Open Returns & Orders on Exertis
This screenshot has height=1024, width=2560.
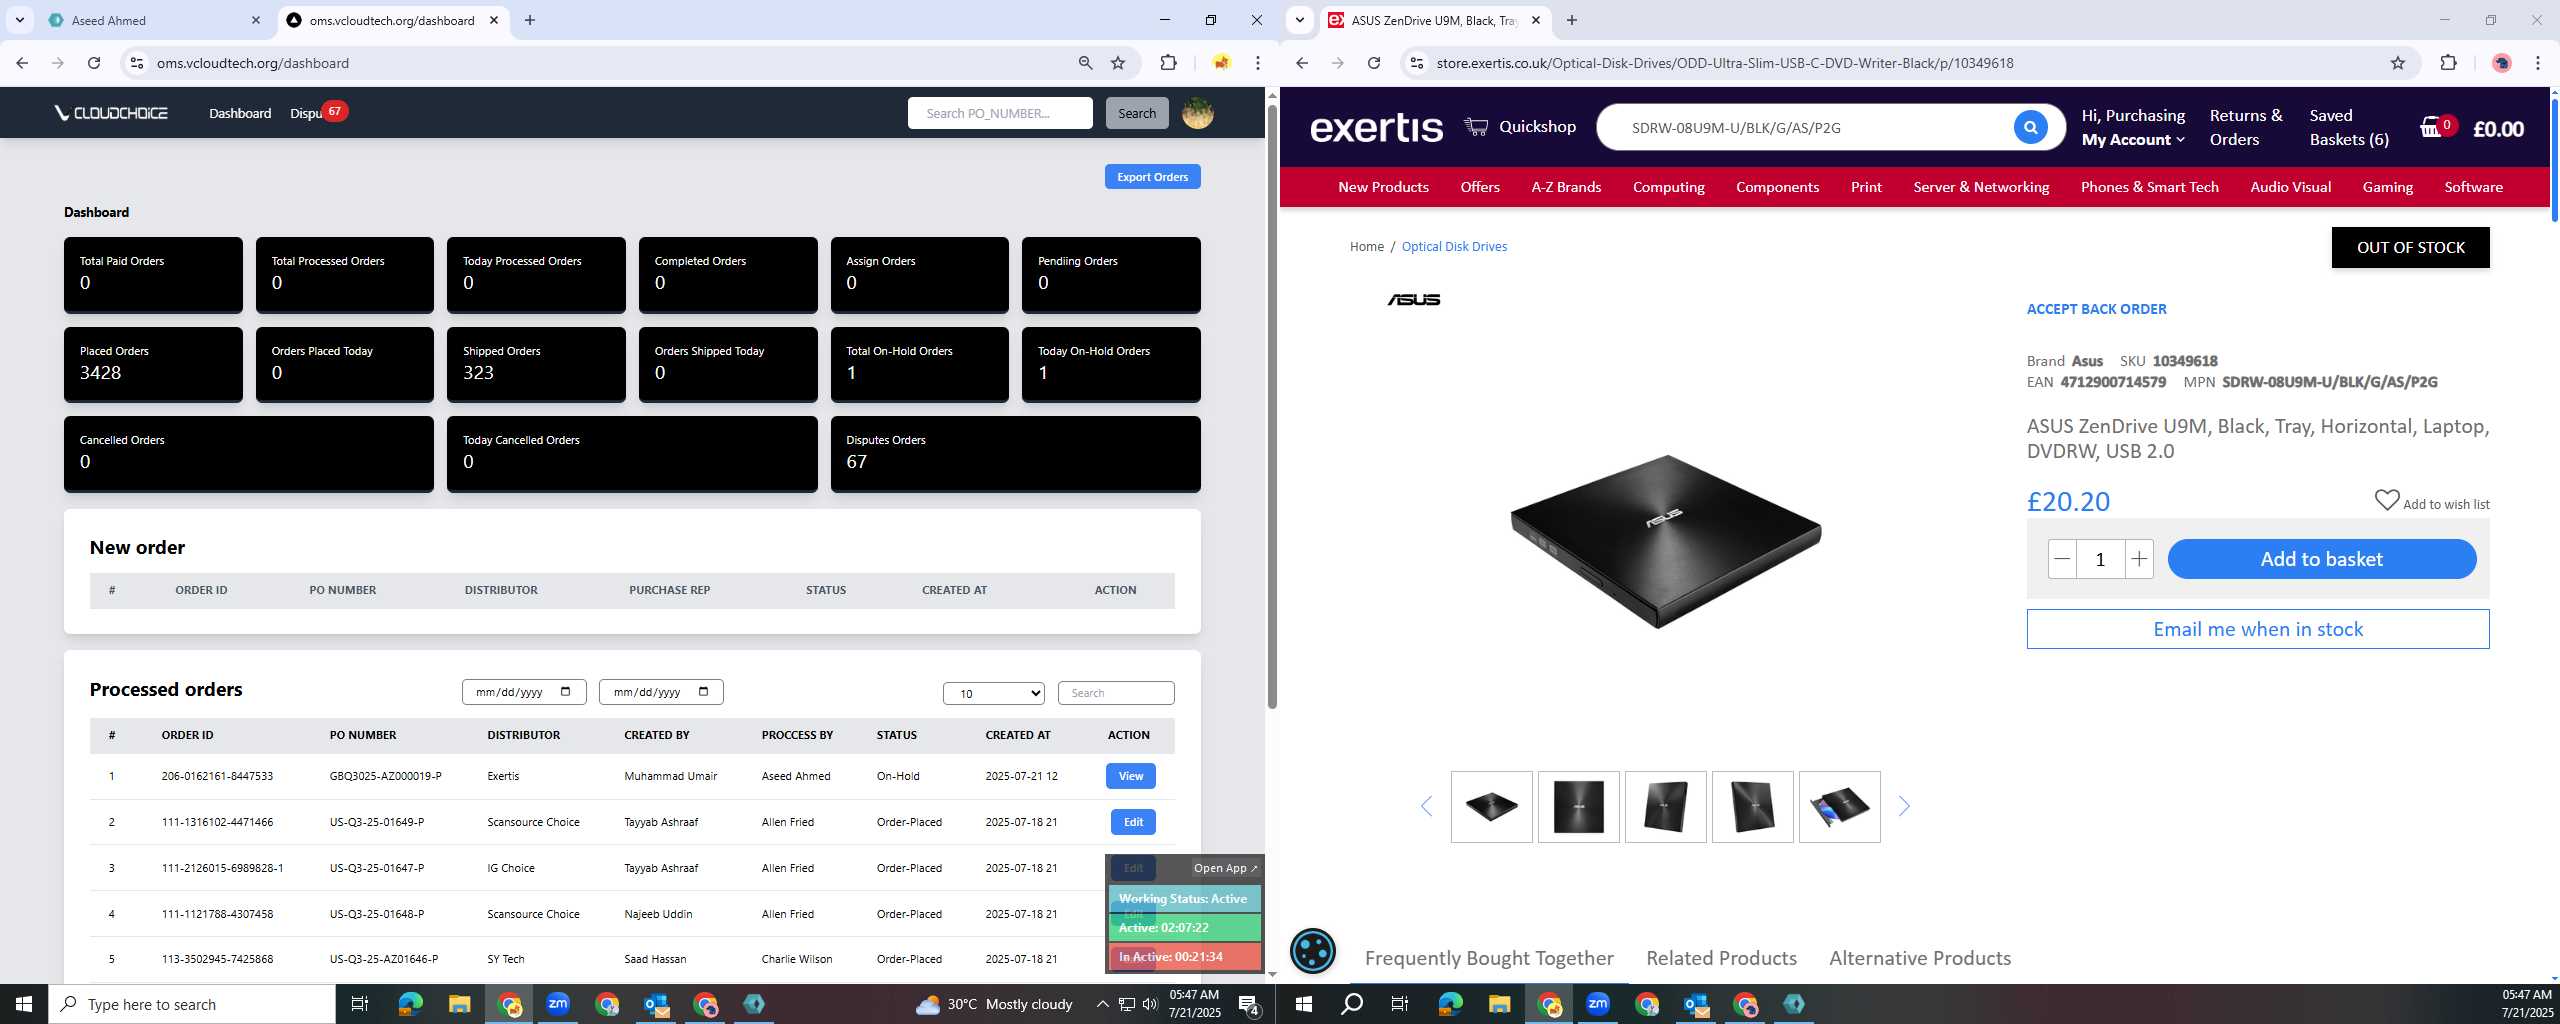click(2245, 127)
